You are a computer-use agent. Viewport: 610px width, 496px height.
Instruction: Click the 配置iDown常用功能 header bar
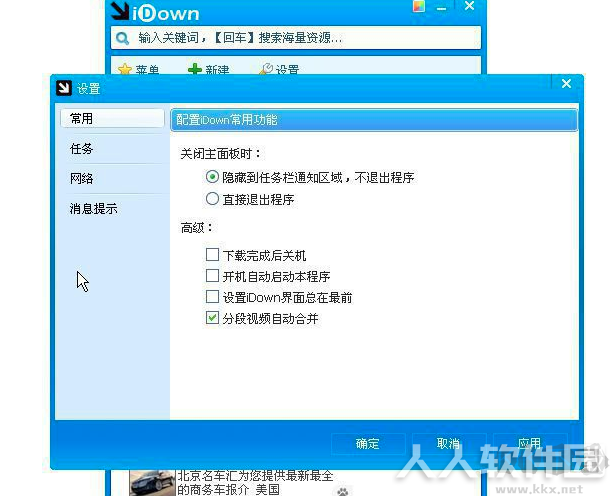pyautogui.click(x=374, y=120)
